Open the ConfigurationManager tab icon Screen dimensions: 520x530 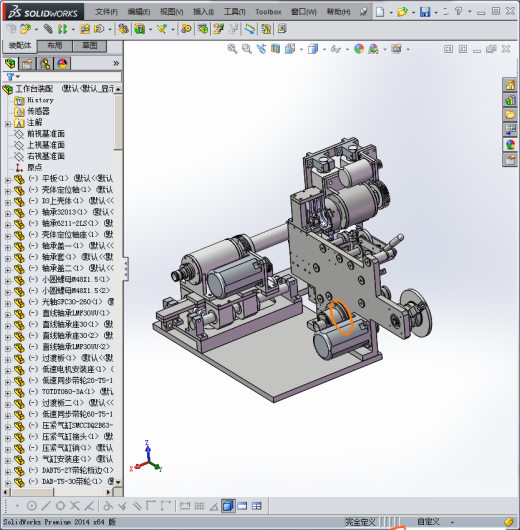(45, 63)
